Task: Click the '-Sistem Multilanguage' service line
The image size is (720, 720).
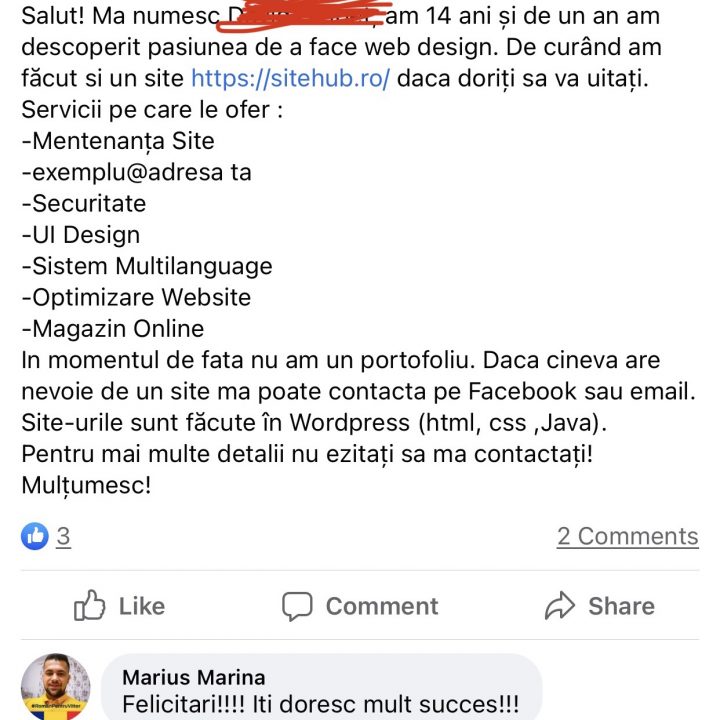Action: pyautogui.click(x=146, y=266)
